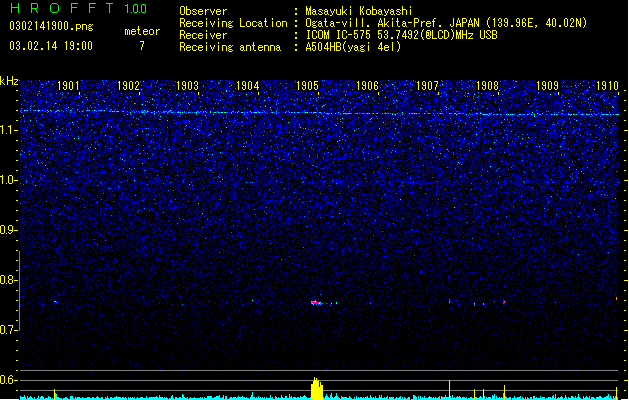Click the strong red meteor echo near 1905

click(x=317, y=303)
